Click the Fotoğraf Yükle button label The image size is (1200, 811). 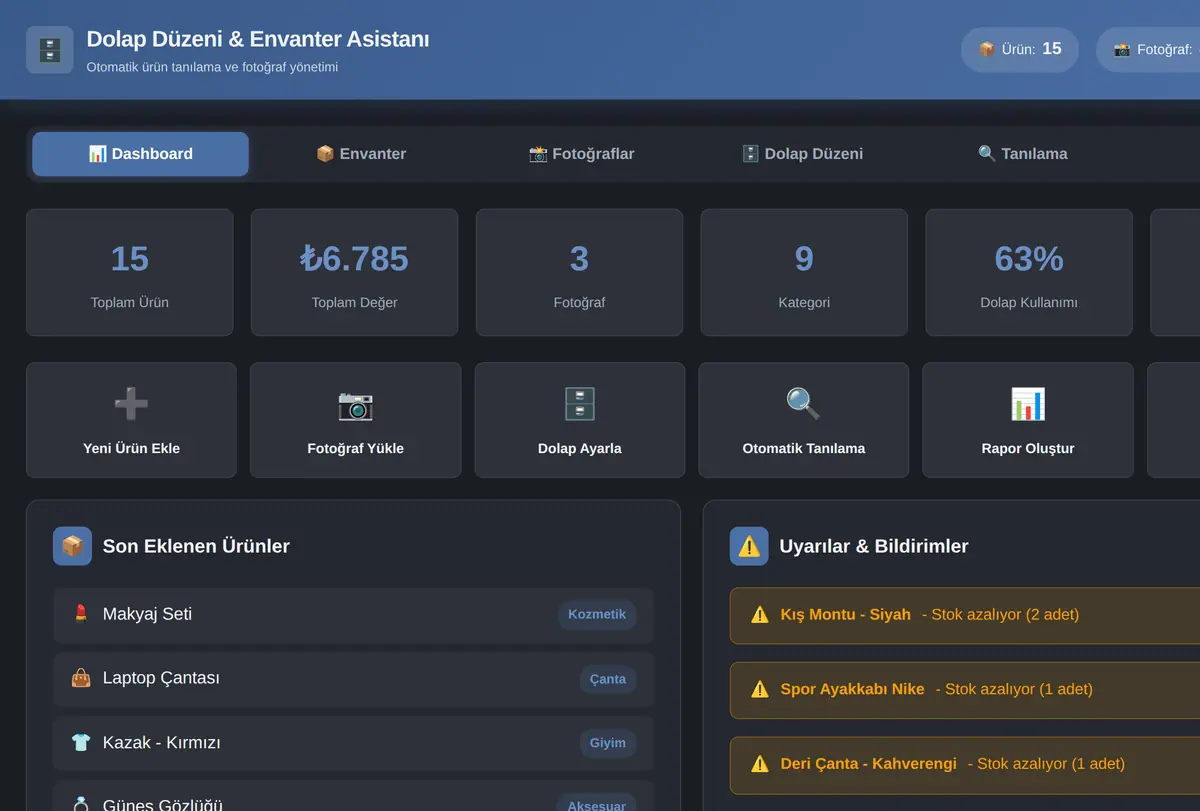tap(355, 448)
